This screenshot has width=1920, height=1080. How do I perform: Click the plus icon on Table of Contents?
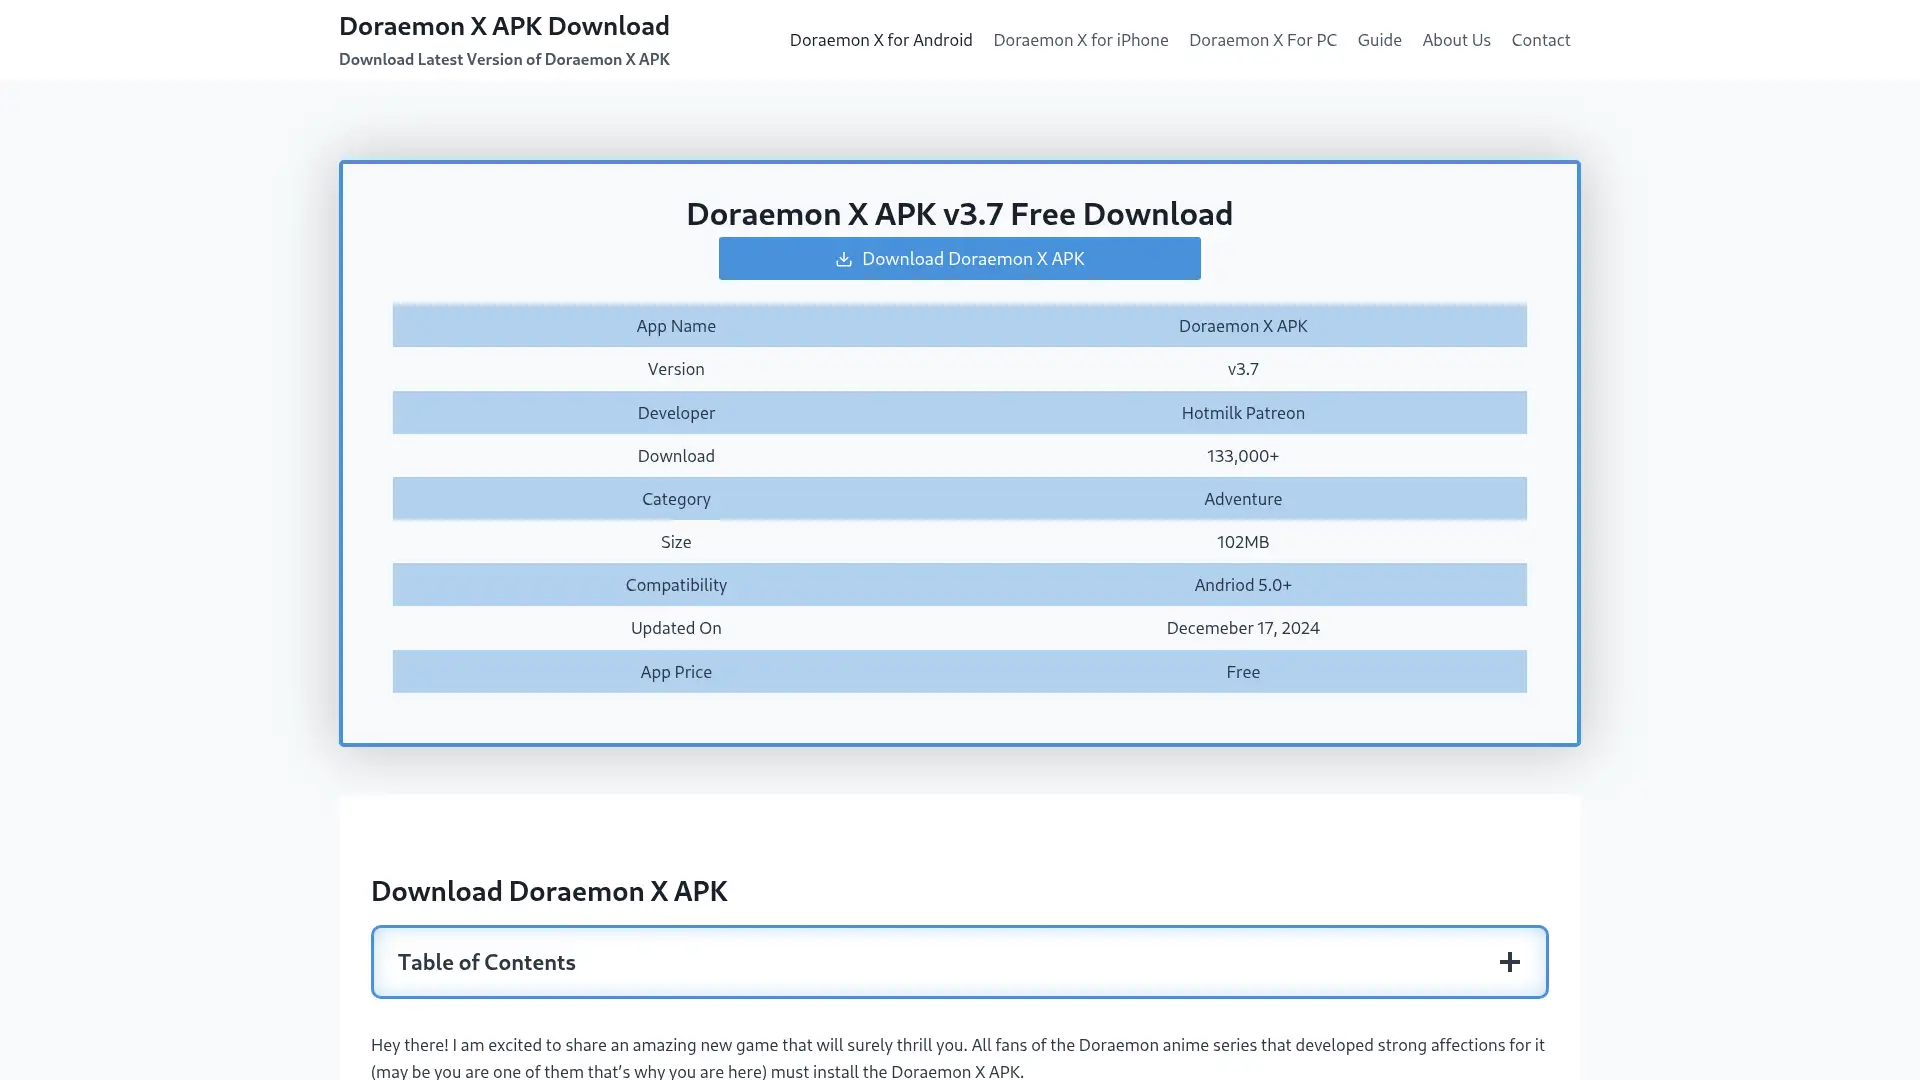[x=1510, y=961]
